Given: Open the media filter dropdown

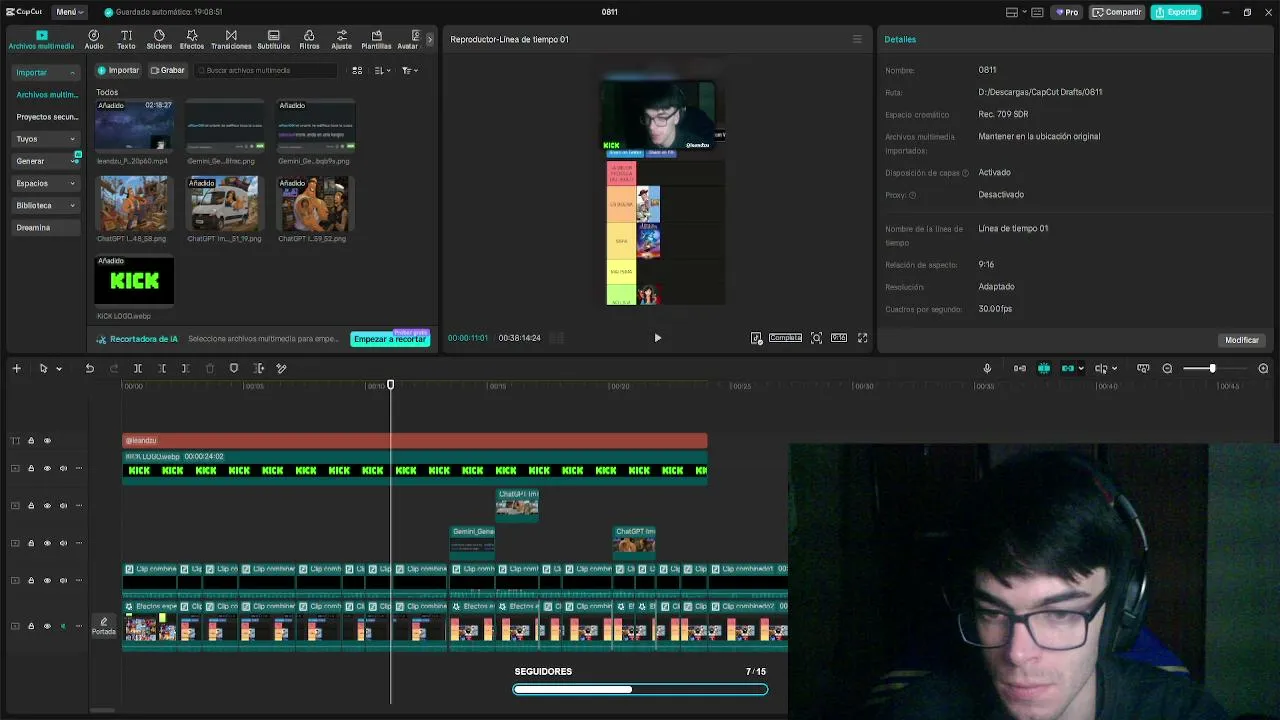Looking at the screenshot, I should (409, 71).
